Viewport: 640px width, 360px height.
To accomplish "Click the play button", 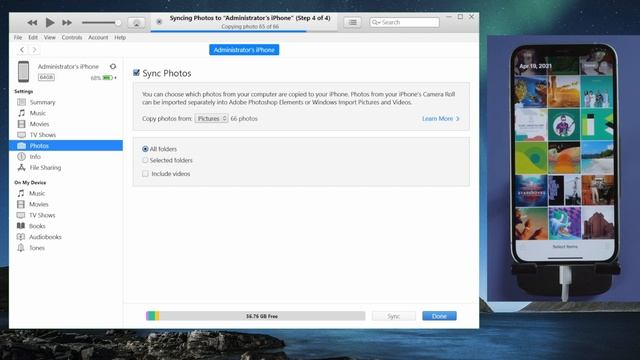I will coord(50,22).
